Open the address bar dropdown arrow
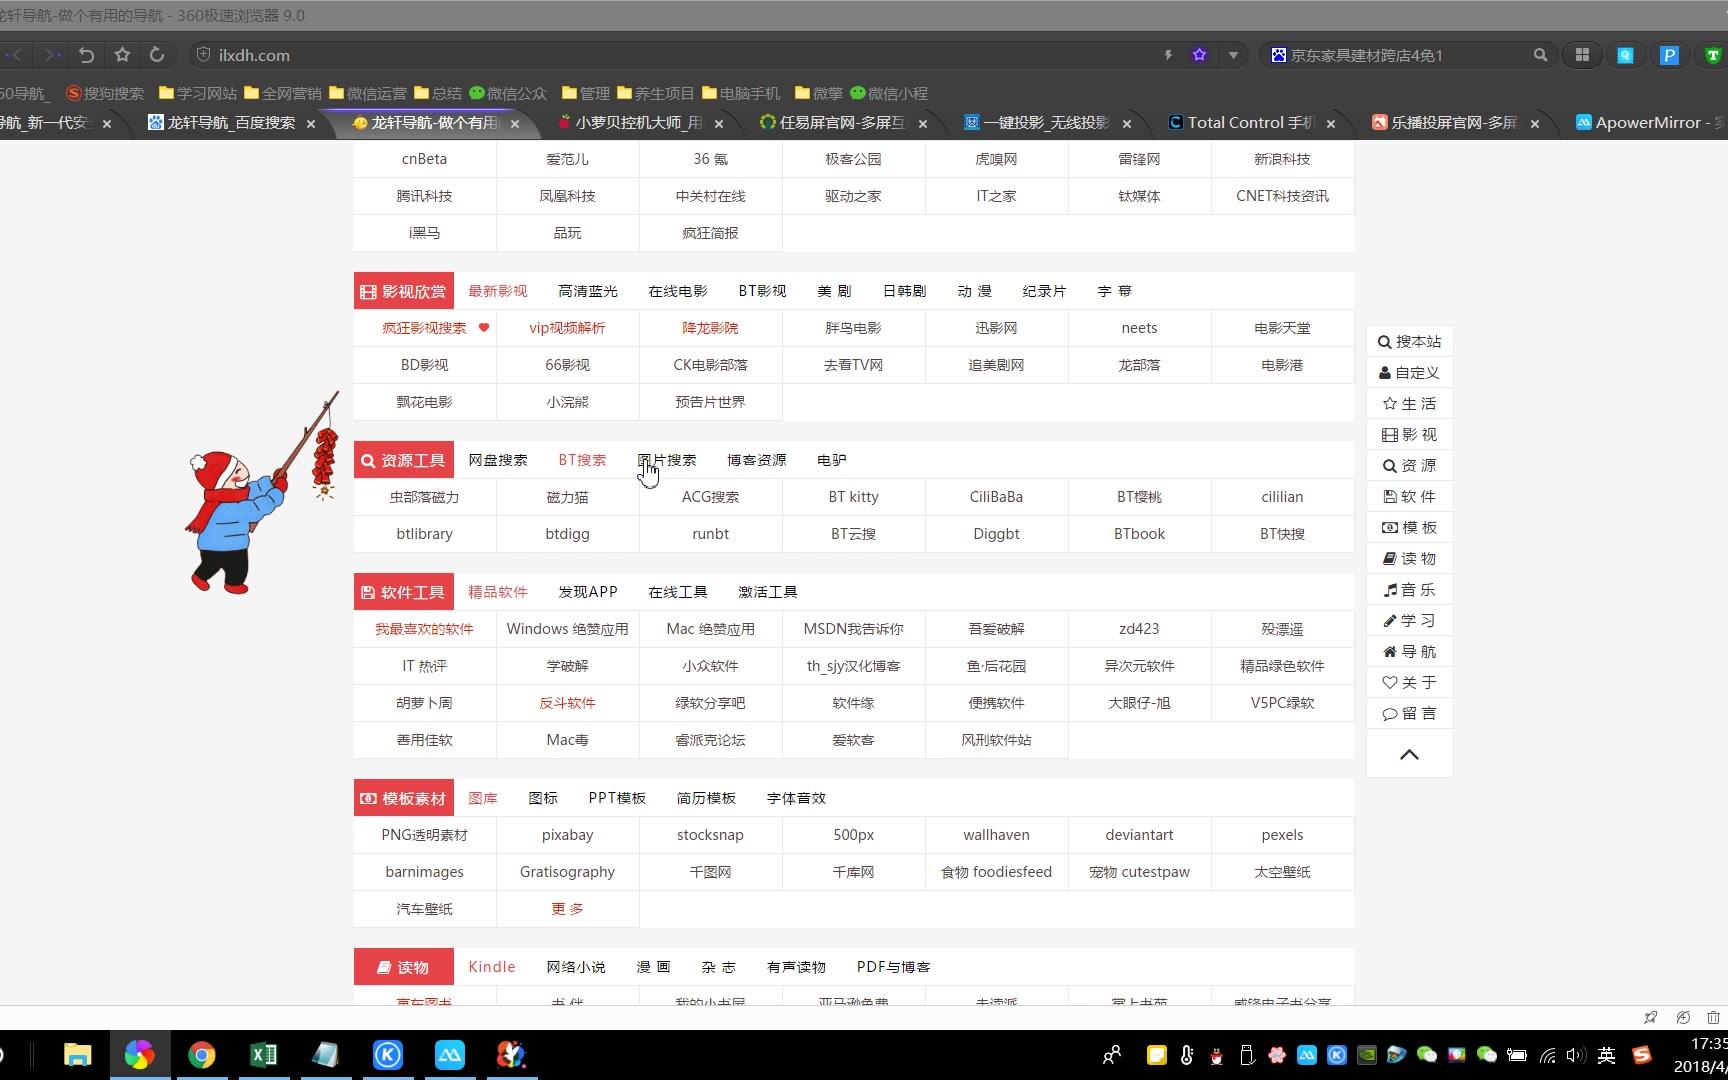This screenshot has height=1080, width=1728. coord(1233,55)
